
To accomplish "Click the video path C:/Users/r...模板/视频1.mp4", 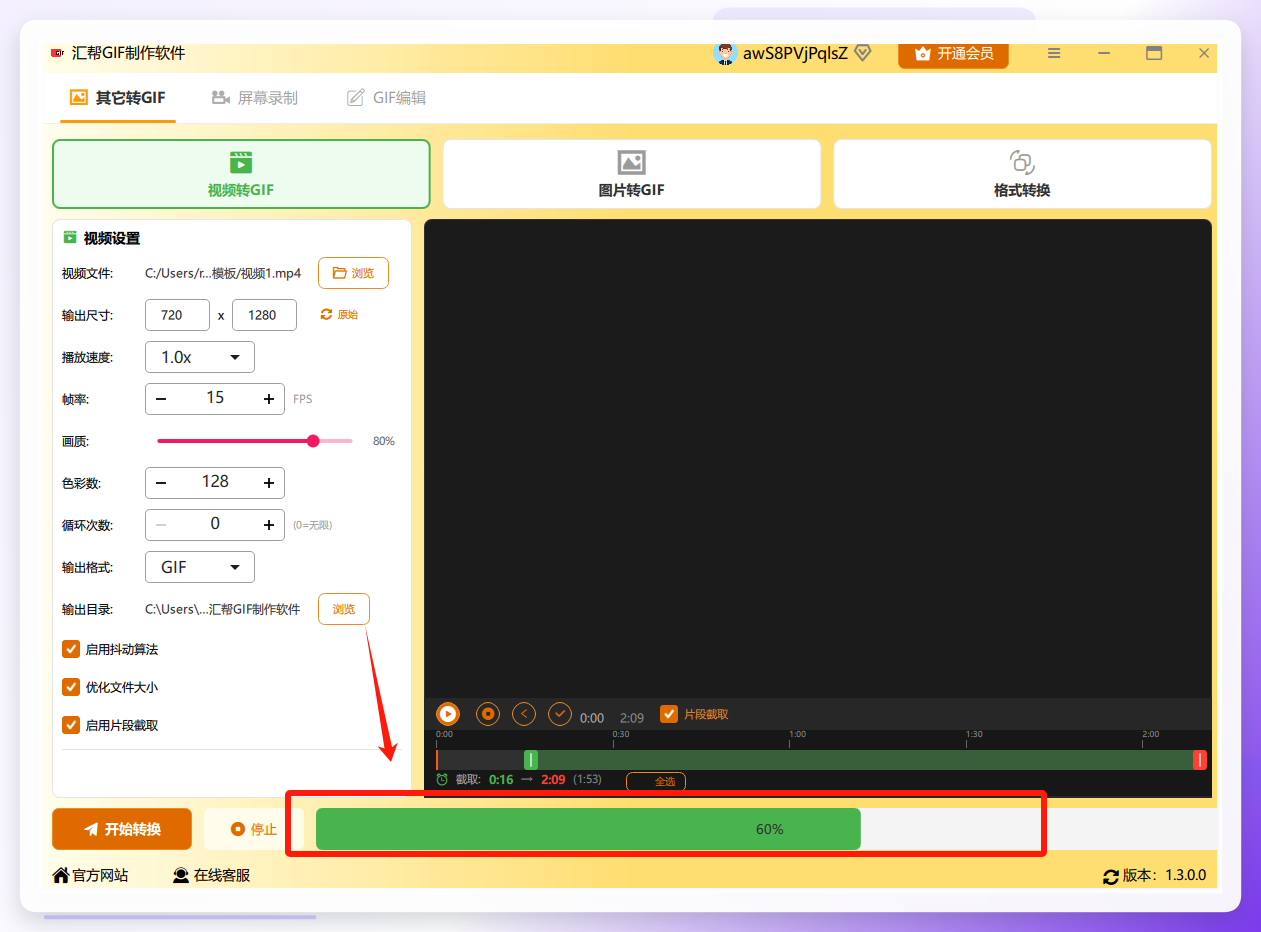I will 223,273.
